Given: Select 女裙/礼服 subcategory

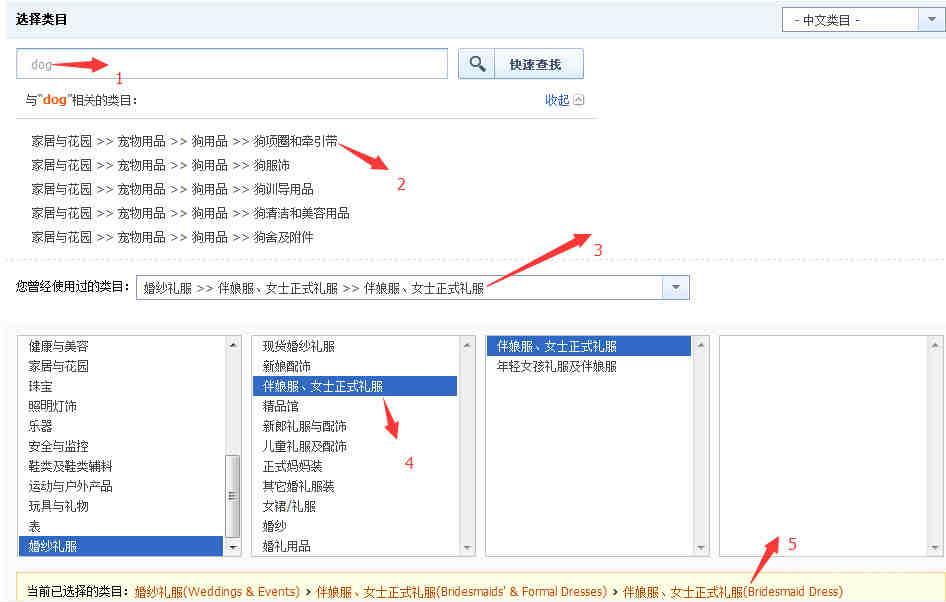Looking at the screenshot, I should (x=355, y=505).
